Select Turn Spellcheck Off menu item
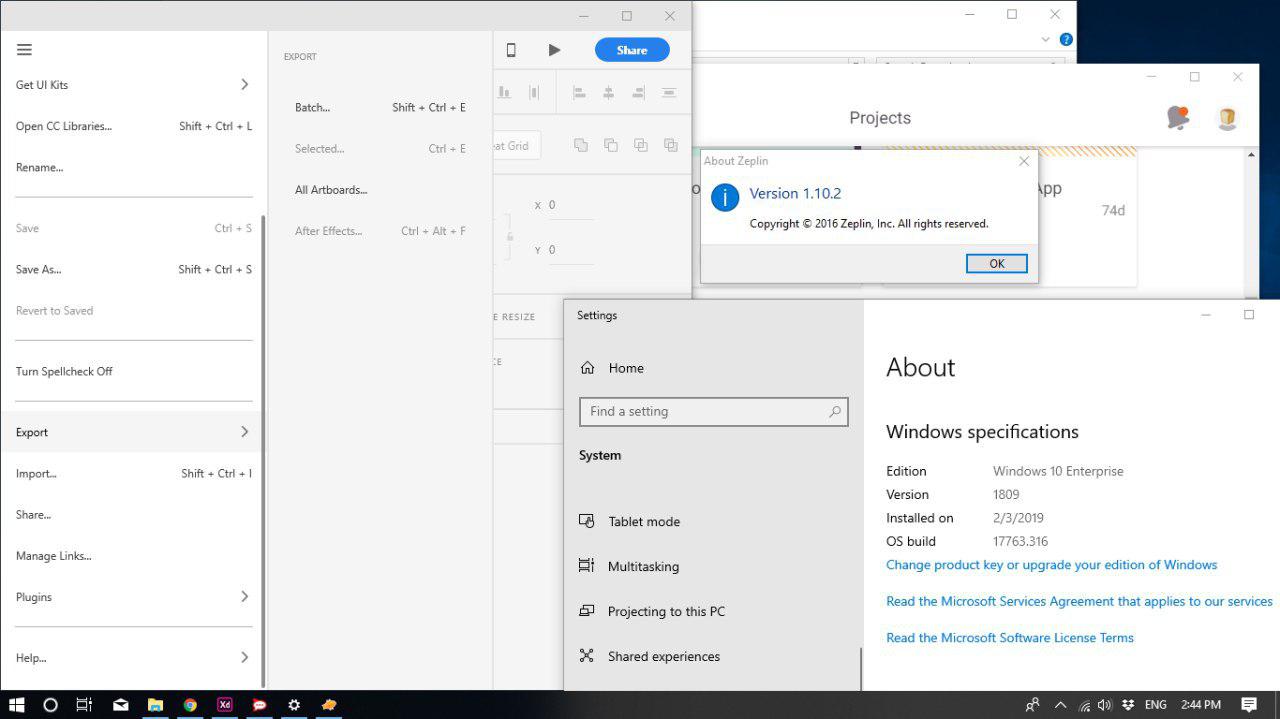 pos(134,372)
